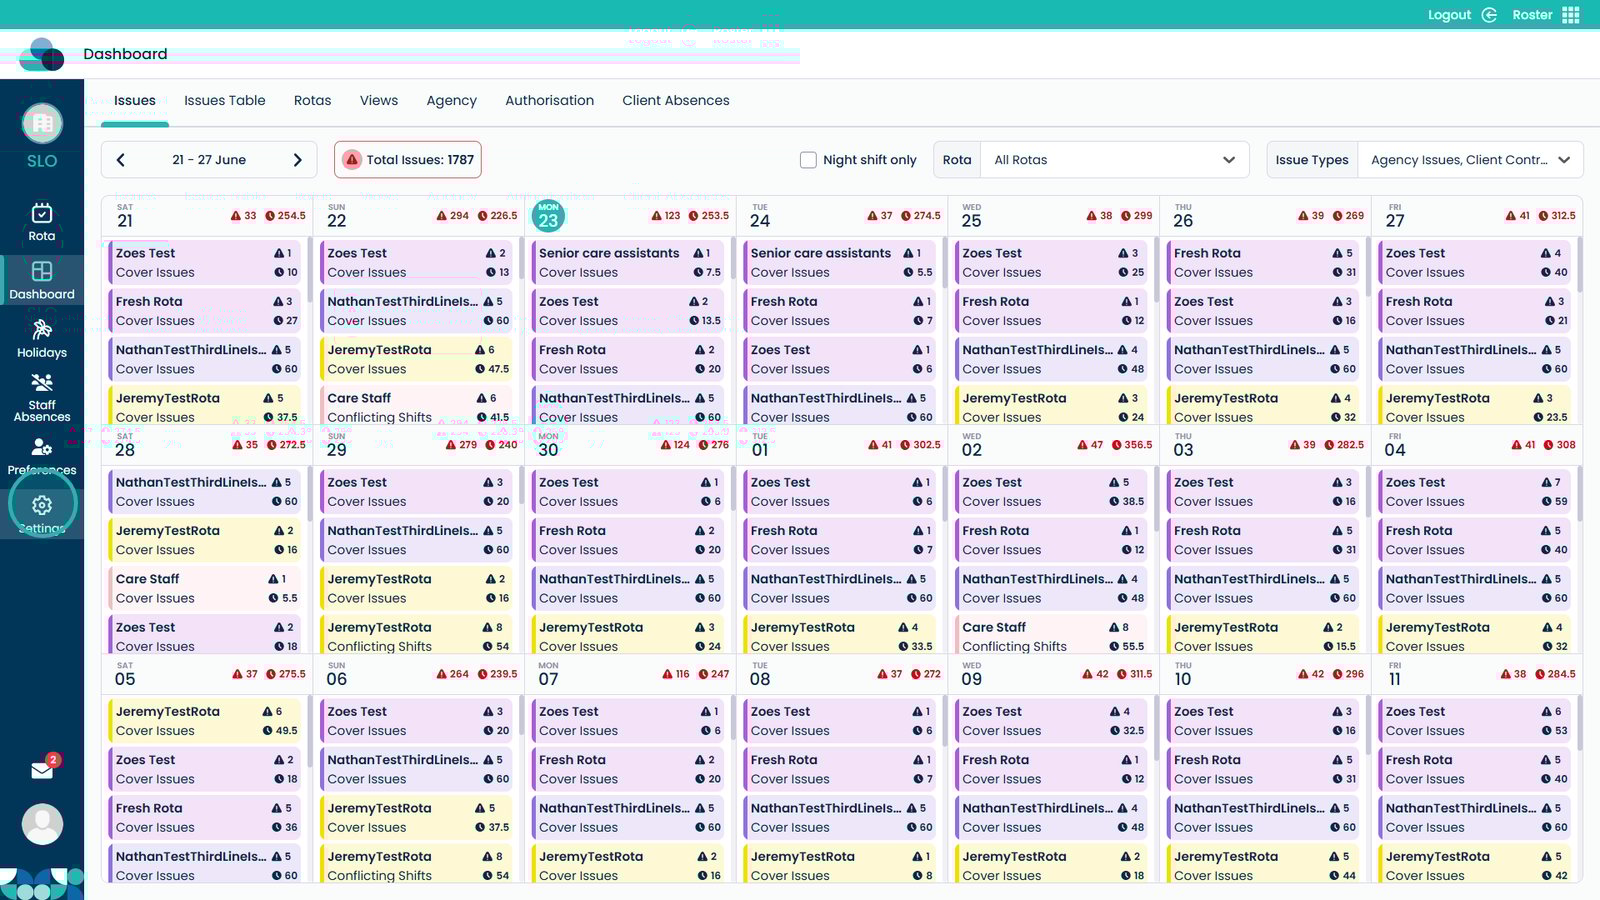Go to next week with right chevron
The height and width of the screenshot is (900, 1600).
pos(297,160)
